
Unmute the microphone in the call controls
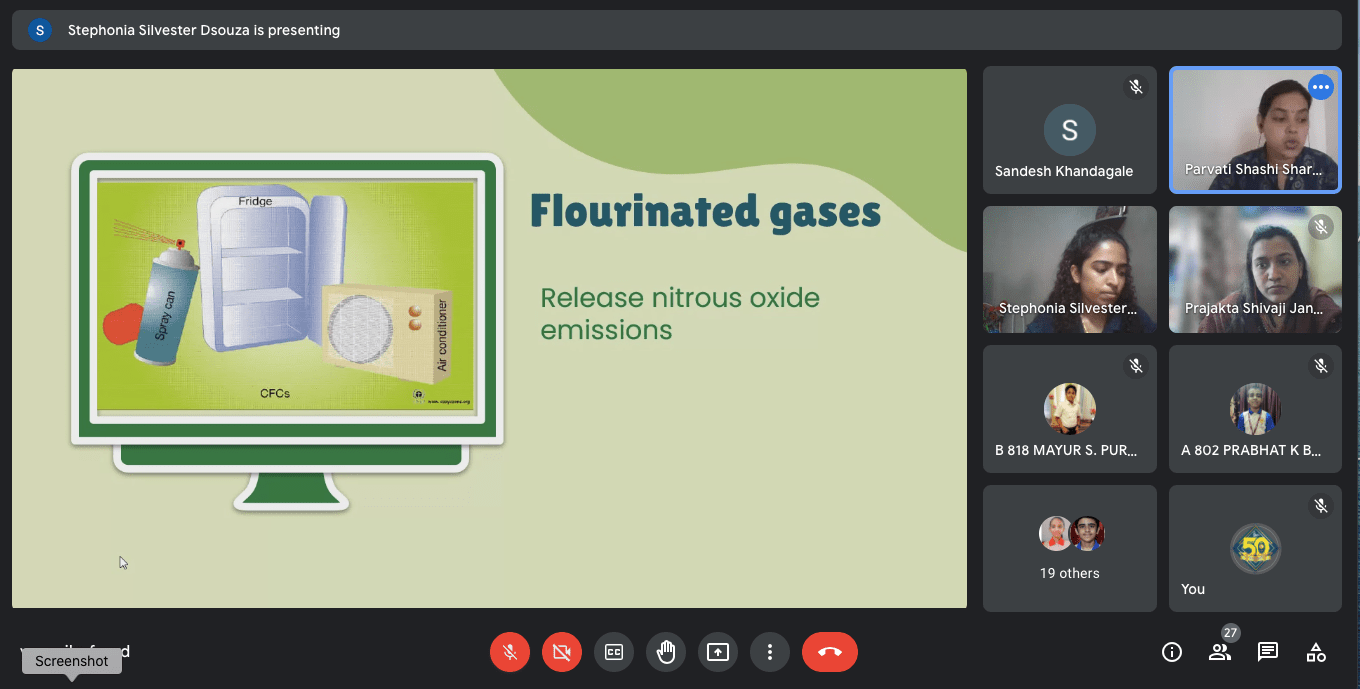click(510, 652)
